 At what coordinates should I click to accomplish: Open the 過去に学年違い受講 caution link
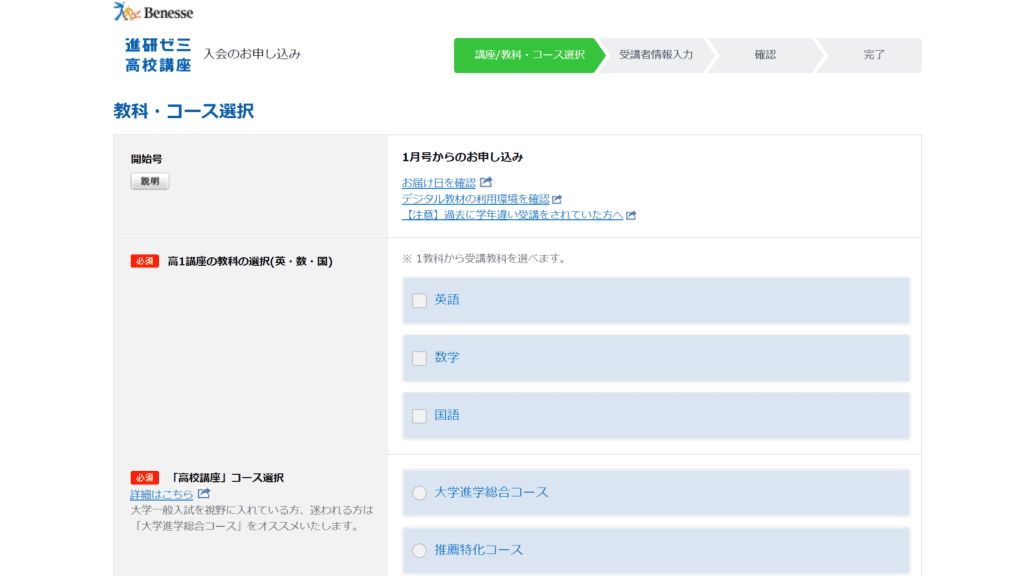pyautogui.click(x=515, y=214)
